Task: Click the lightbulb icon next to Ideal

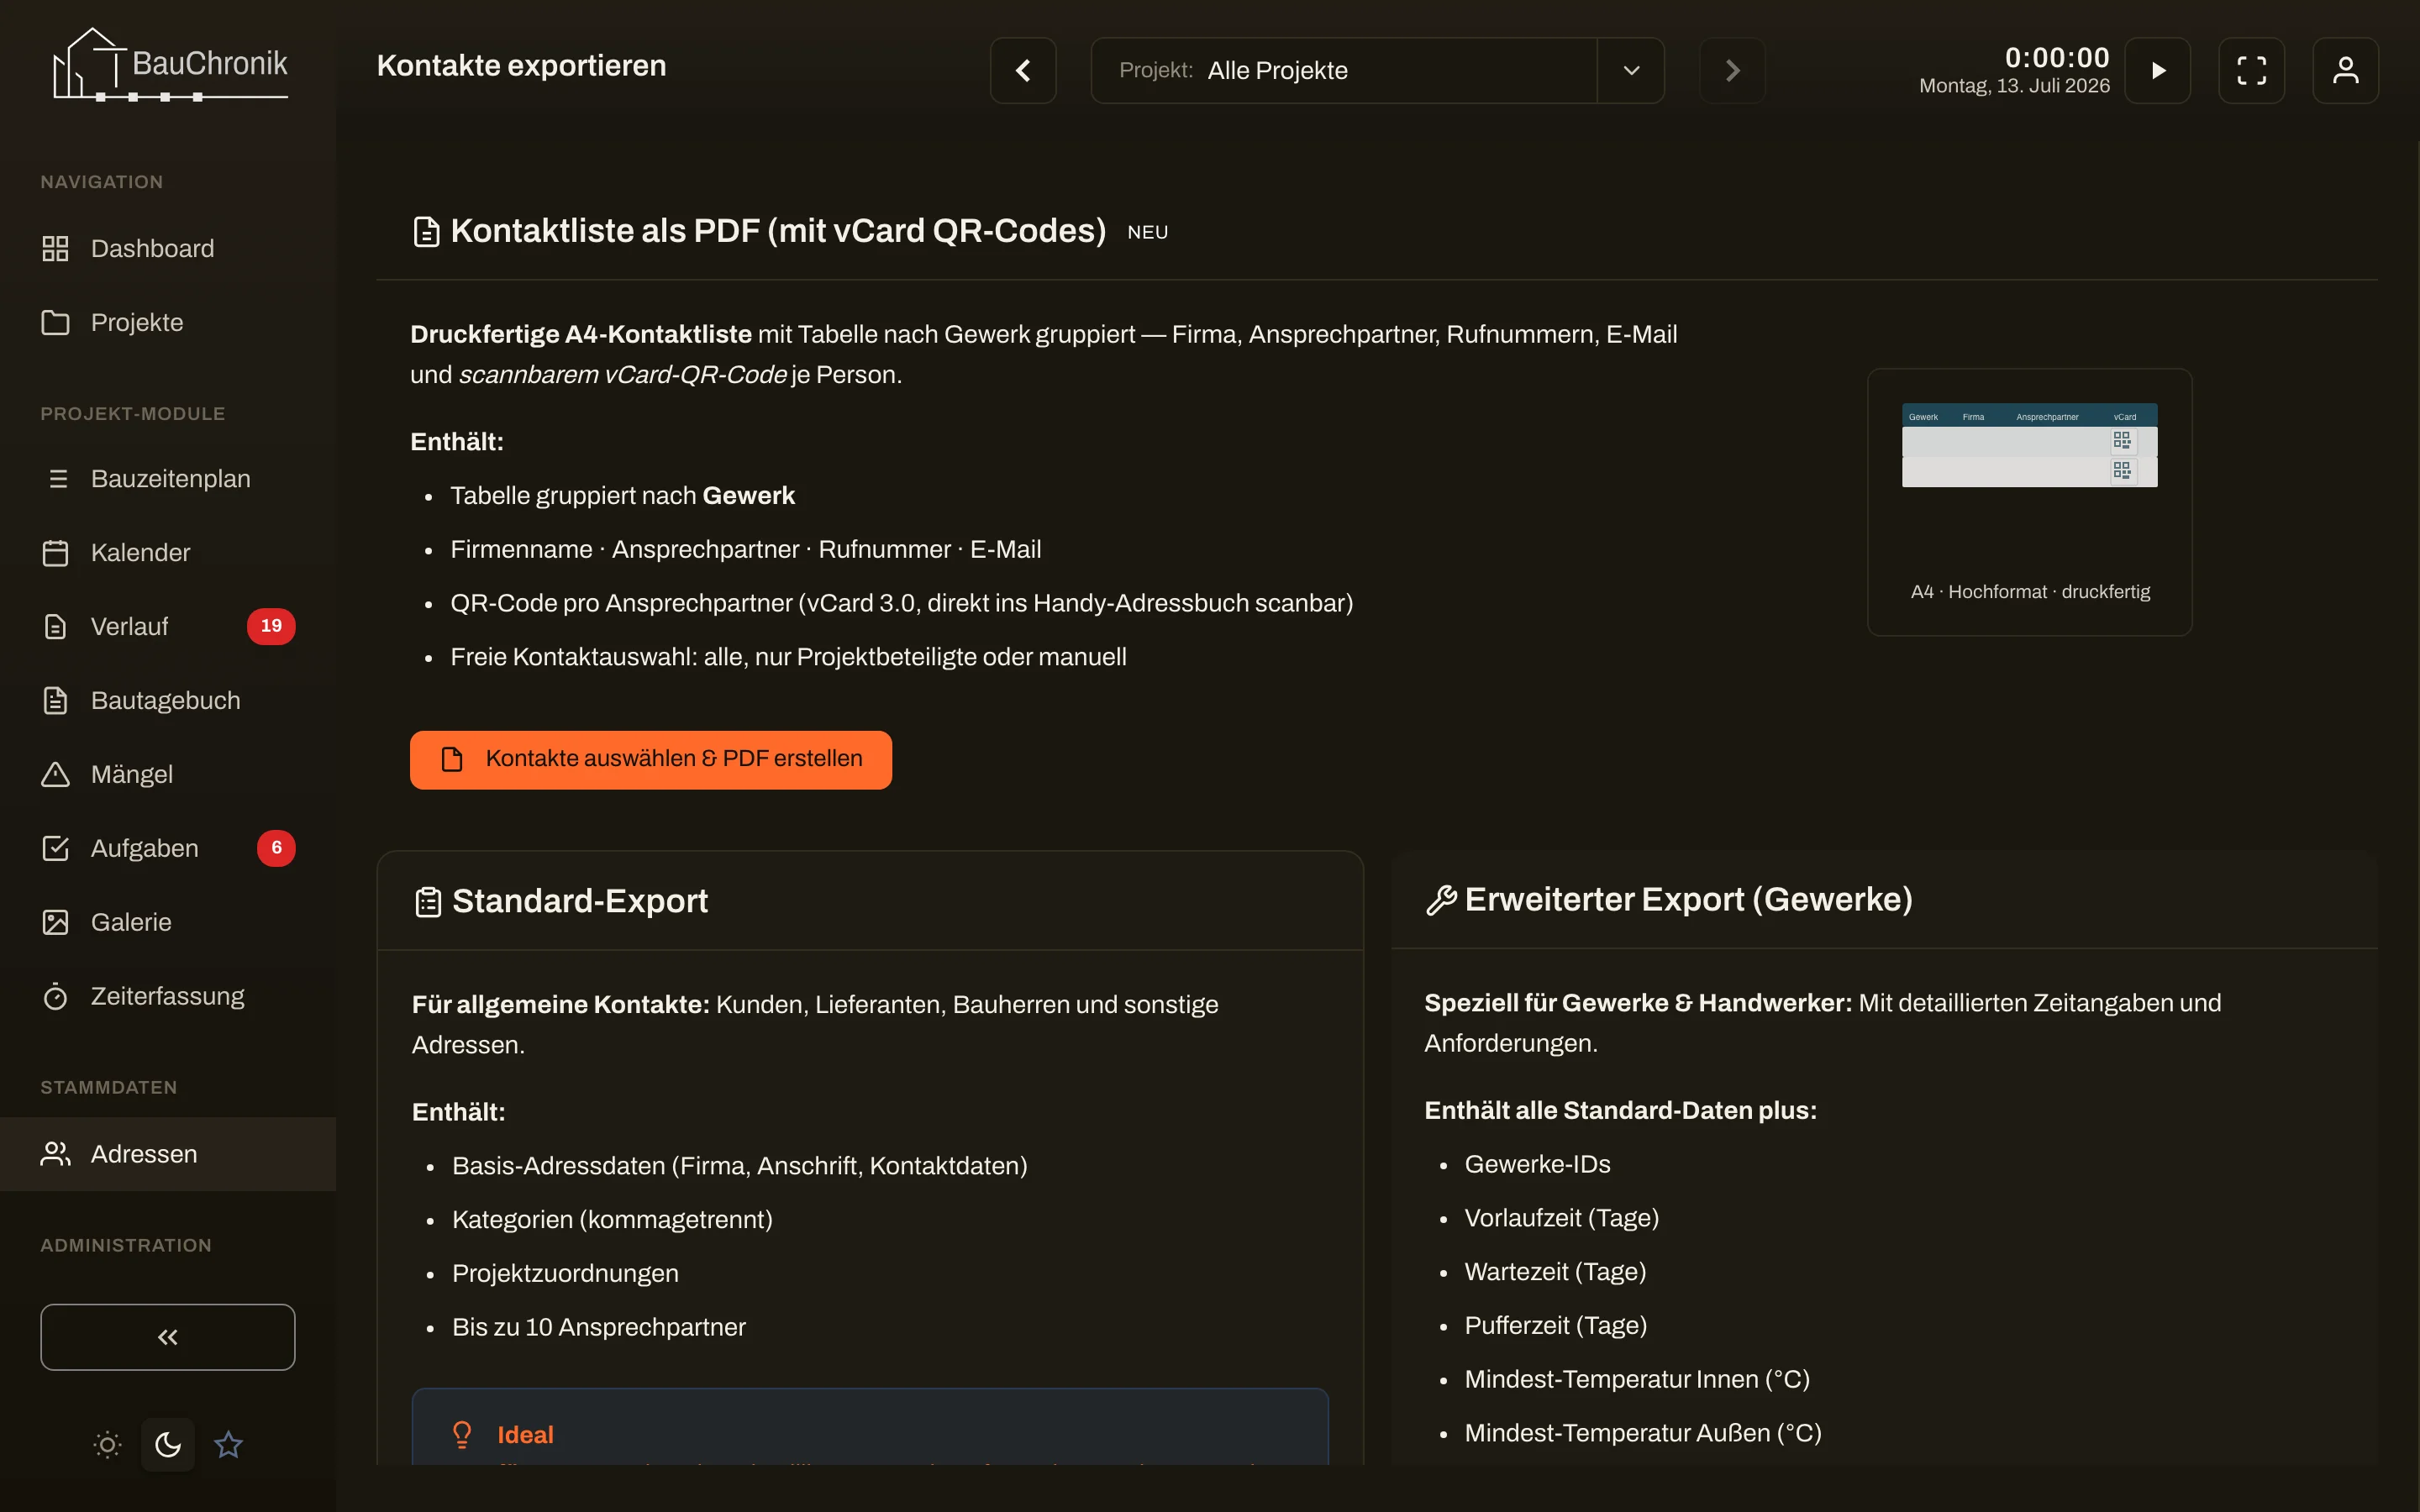Action: [x=462, y=1435]
